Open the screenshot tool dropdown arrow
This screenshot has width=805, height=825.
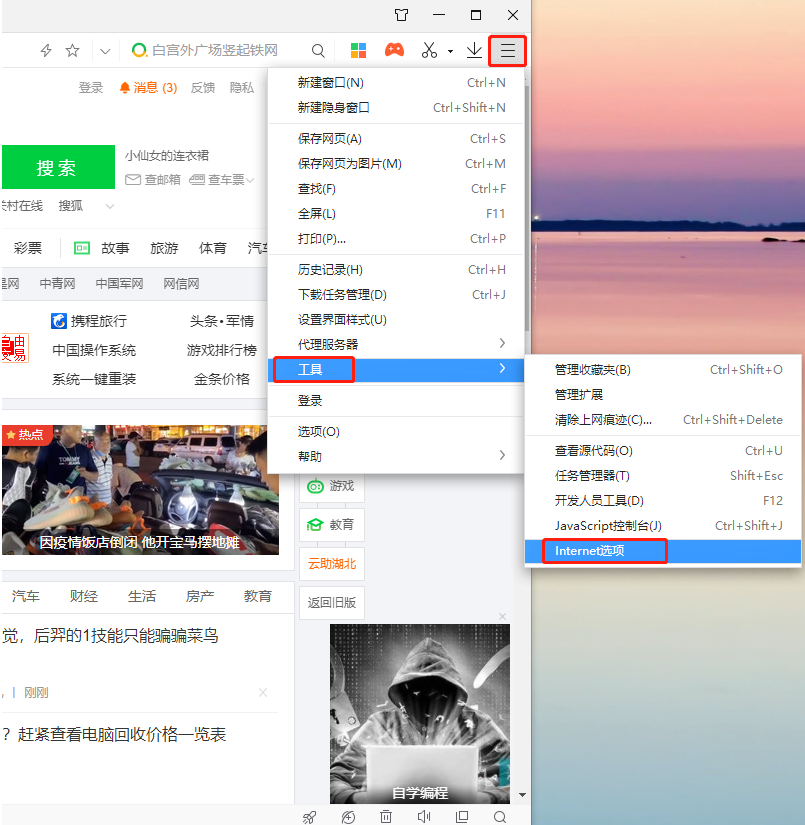(x=450, y=52)
